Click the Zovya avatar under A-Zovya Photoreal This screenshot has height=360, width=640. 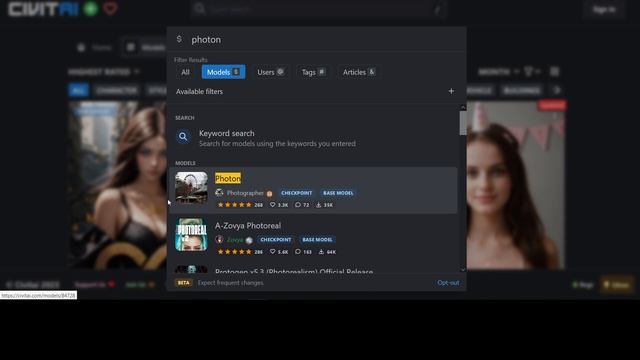point(219,240)
